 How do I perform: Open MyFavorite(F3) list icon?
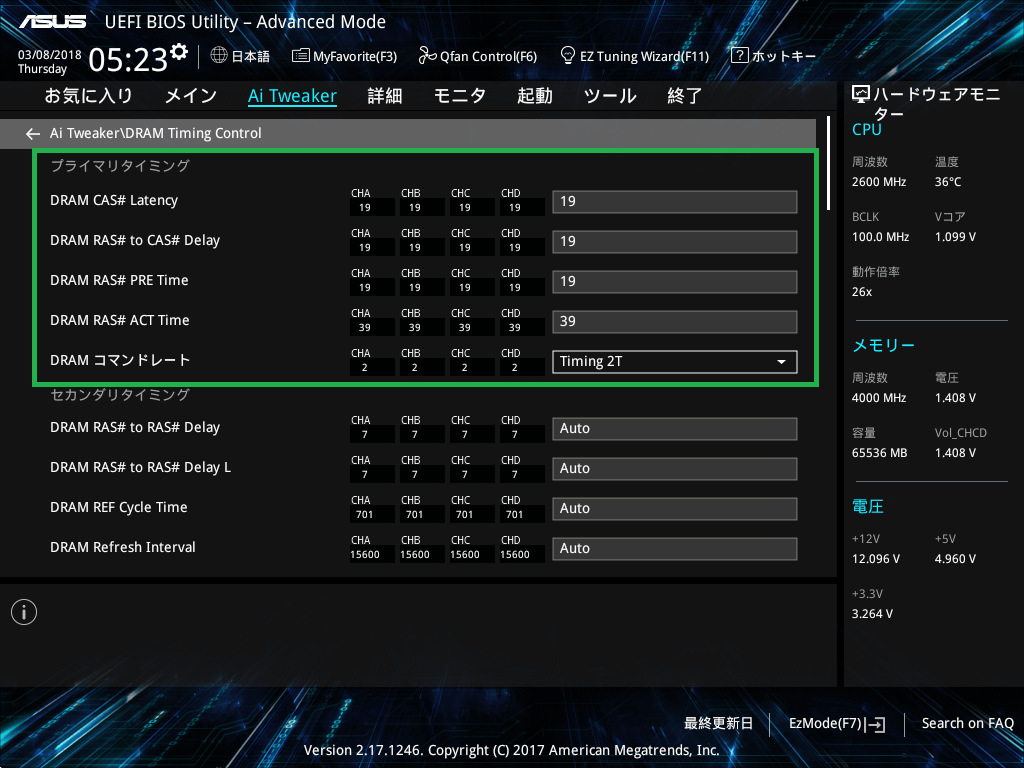click(300, 56)
